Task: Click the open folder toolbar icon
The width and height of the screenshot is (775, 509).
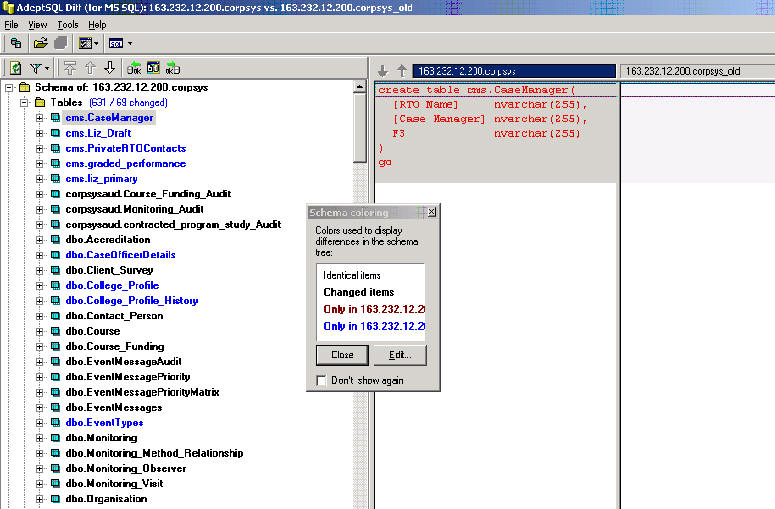Action: point(41,43)
